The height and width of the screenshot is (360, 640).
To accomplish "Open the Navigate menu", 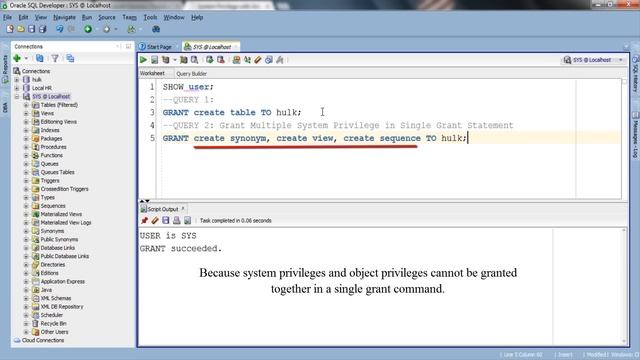I will (64, 17).
